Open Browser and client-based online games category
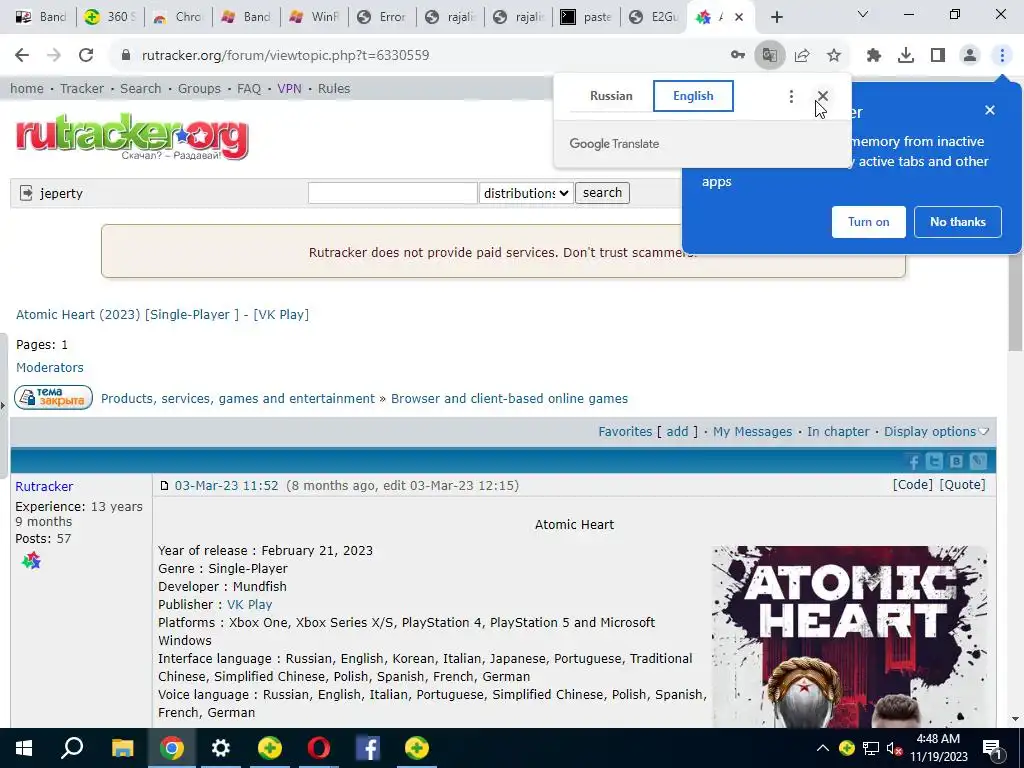 coord(509,398)
